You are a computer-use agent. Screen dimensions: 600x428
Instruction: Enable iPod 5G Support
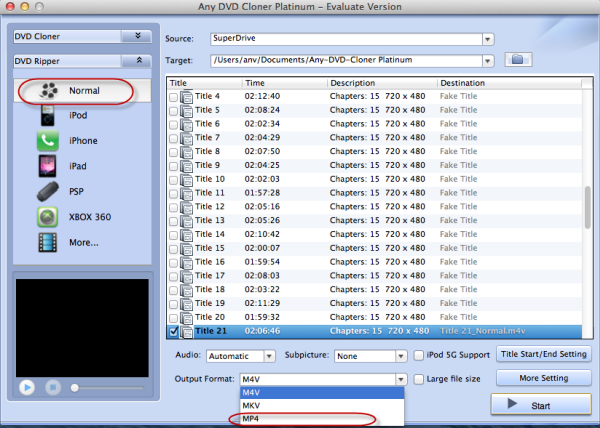point(419,355)
